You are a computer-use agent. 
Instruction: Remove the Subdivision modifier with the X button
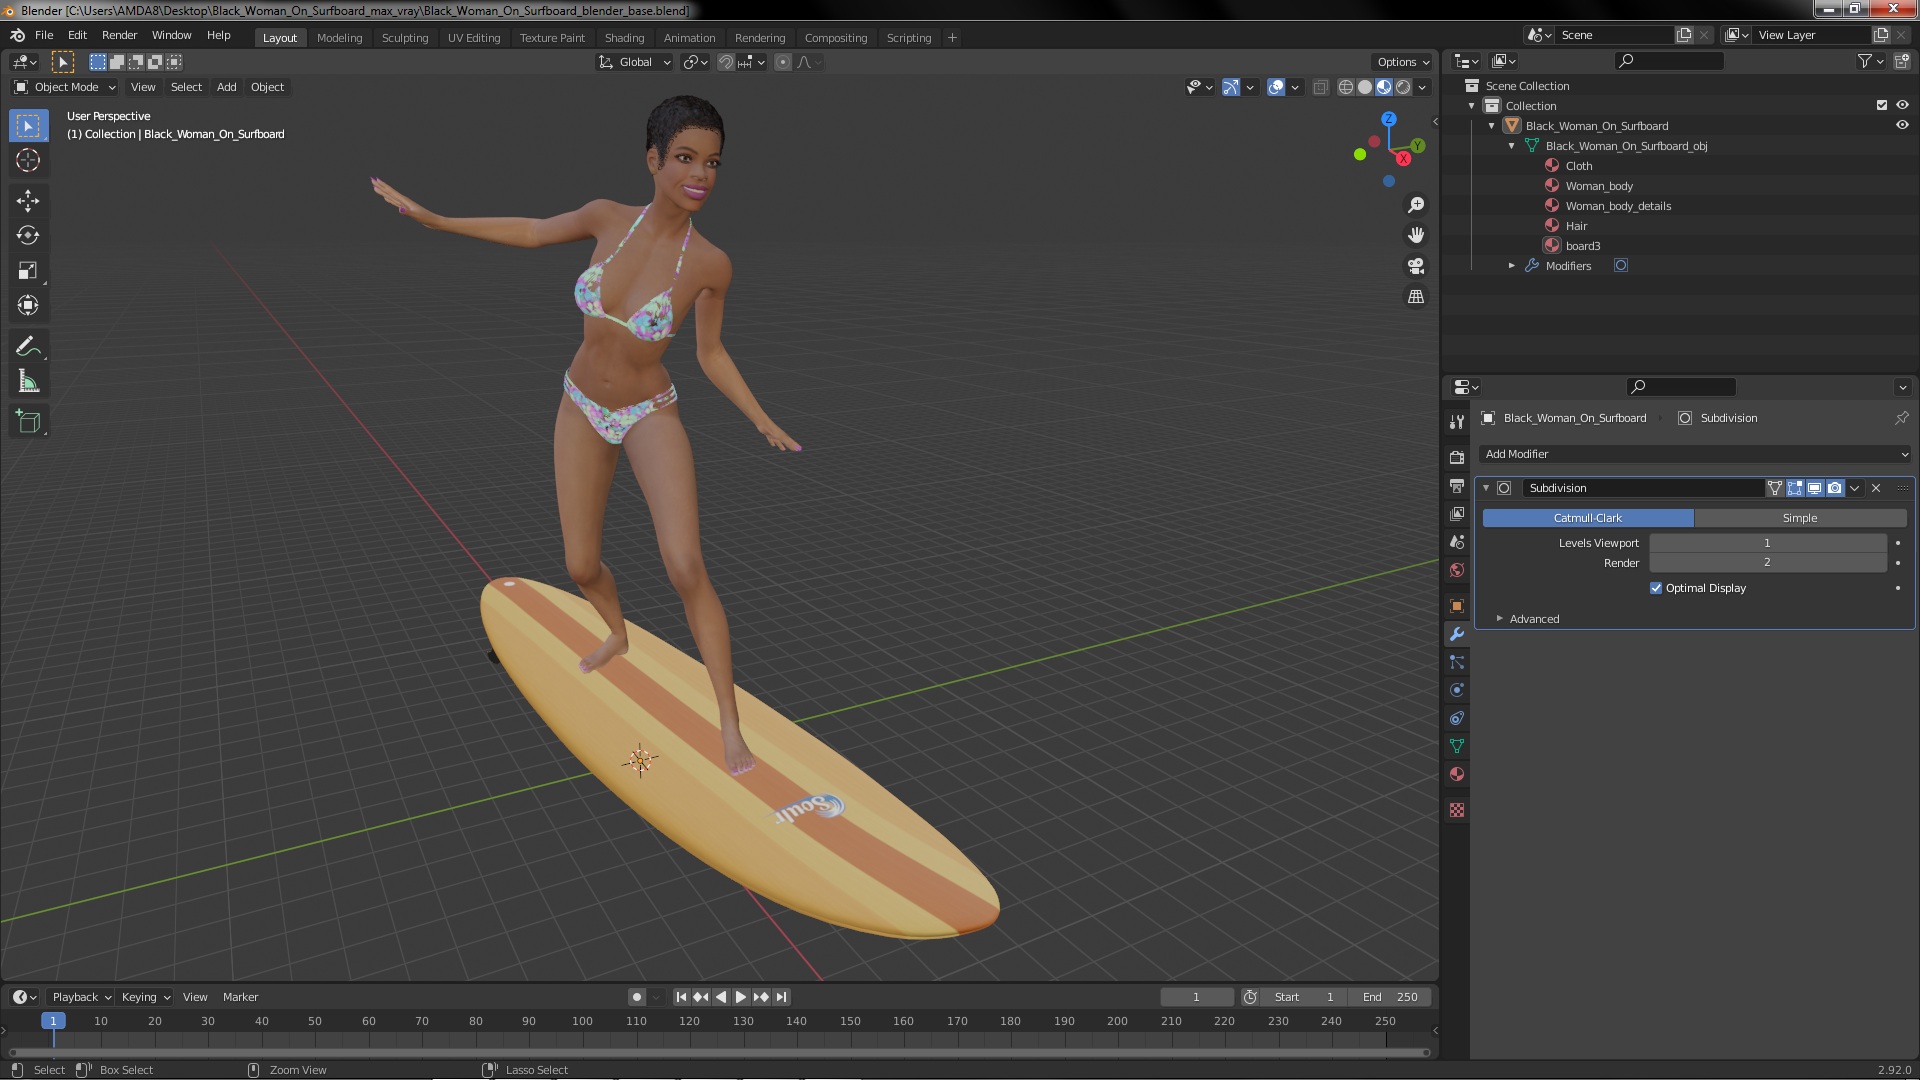[x=1876, y=488]
